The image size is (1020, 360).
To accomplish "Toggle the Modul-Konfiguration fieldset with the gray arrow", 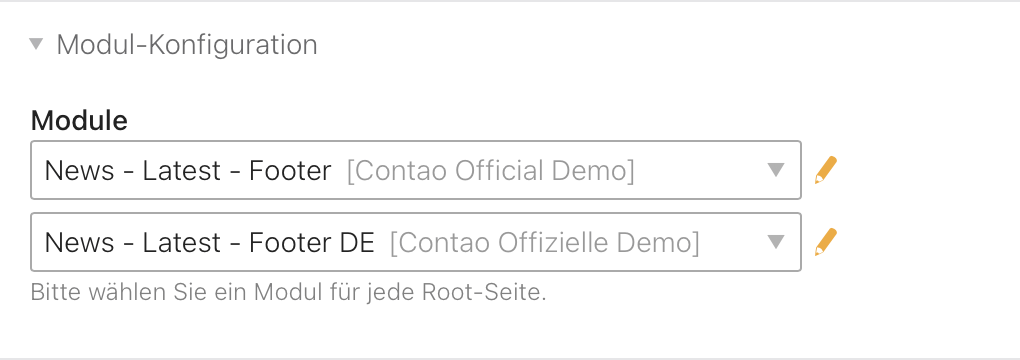I will 36,44.
